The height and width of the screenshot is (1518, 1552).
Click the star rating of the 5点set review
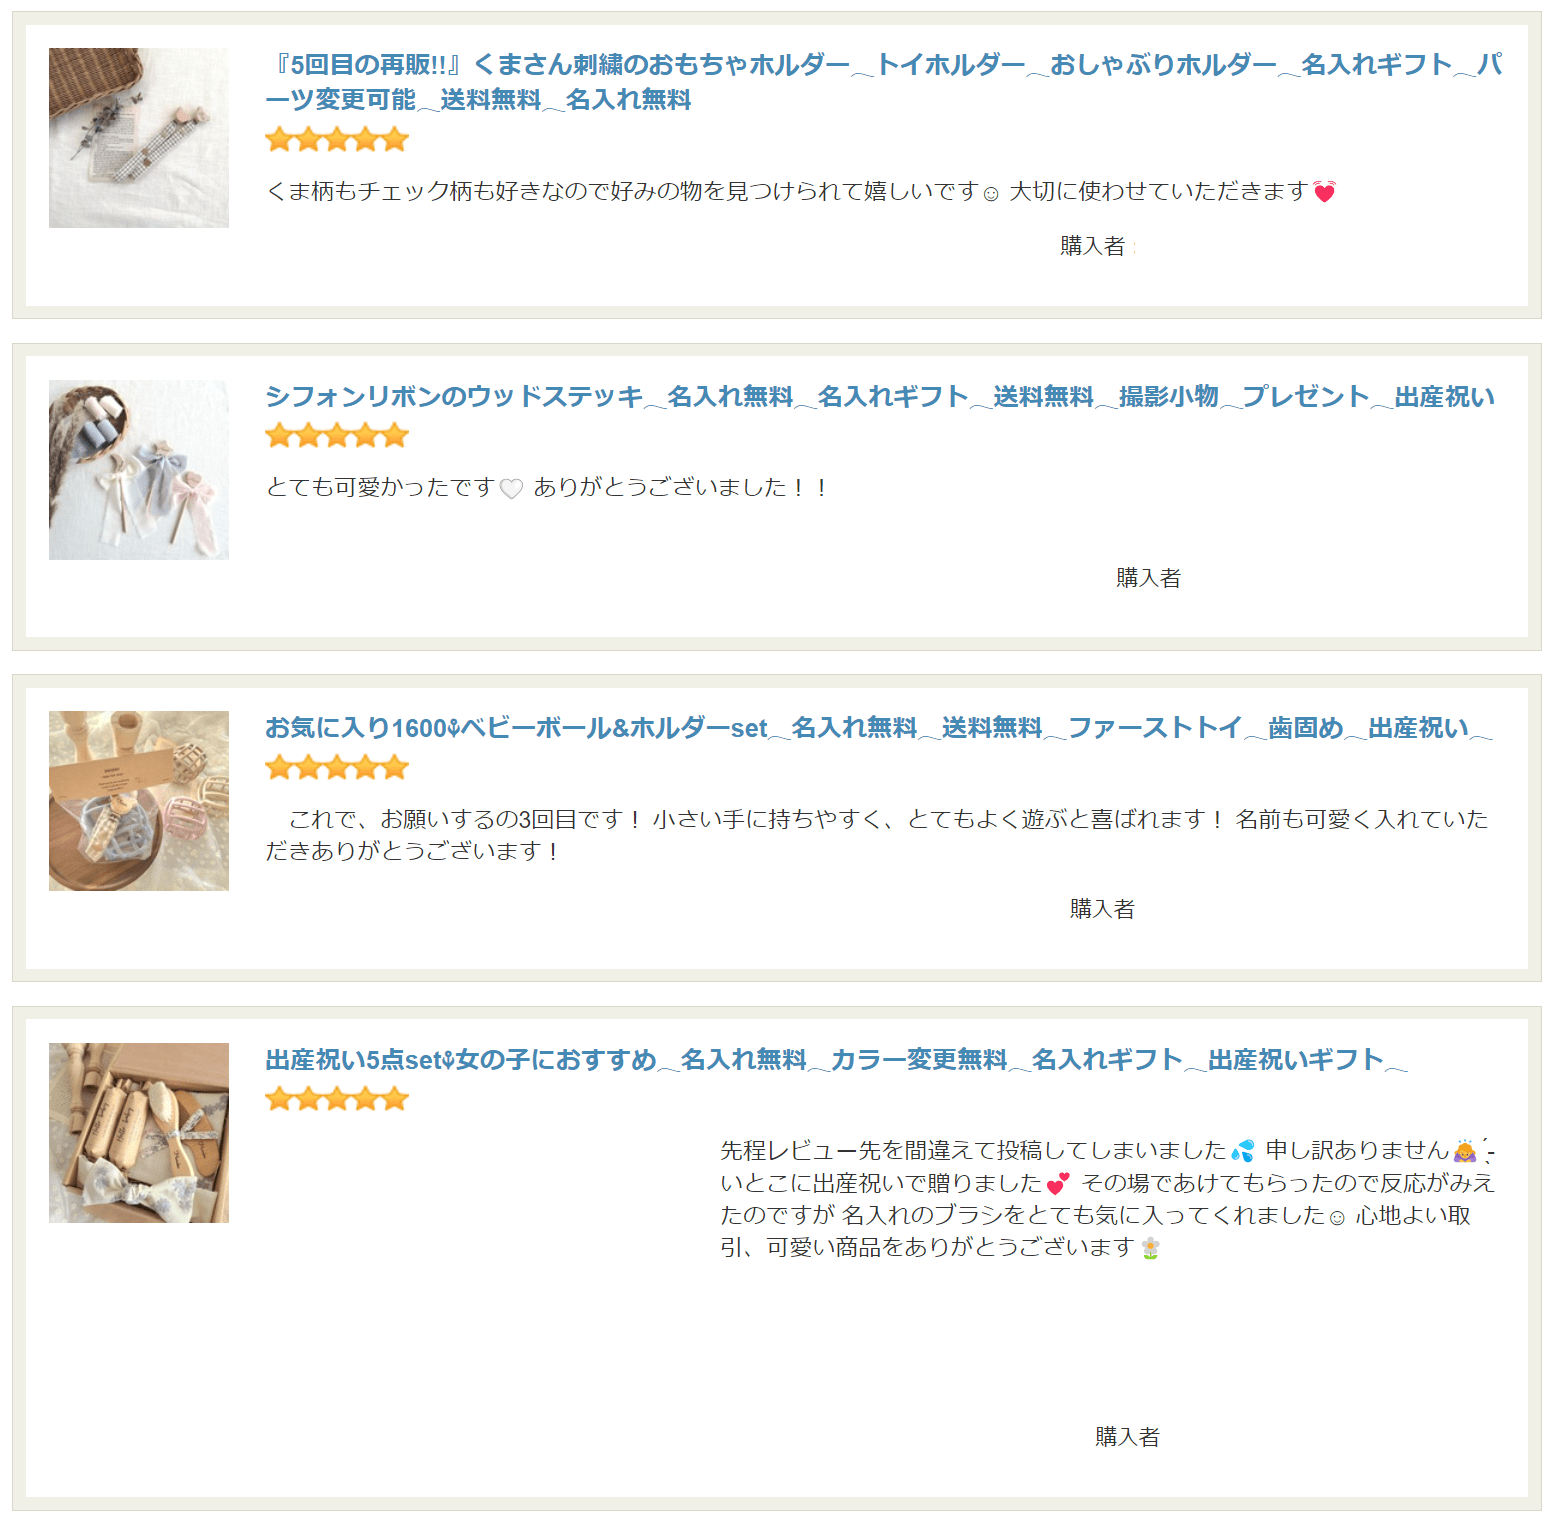[337, 1100]
